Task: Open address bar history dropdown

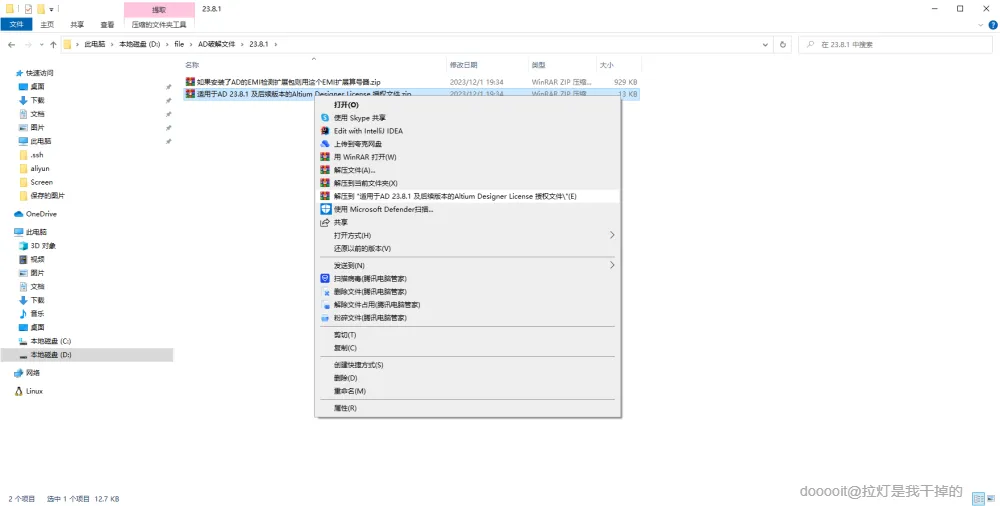Action: pyautogui.click(x=765, y=45)
